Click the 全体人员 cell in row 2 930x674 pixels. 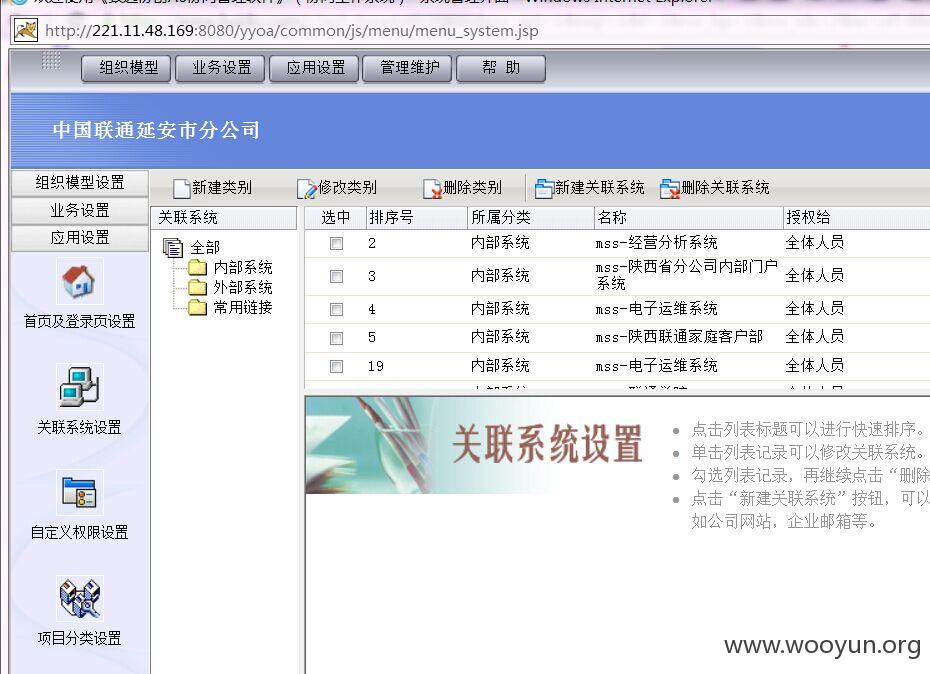[x=814, y=243]
